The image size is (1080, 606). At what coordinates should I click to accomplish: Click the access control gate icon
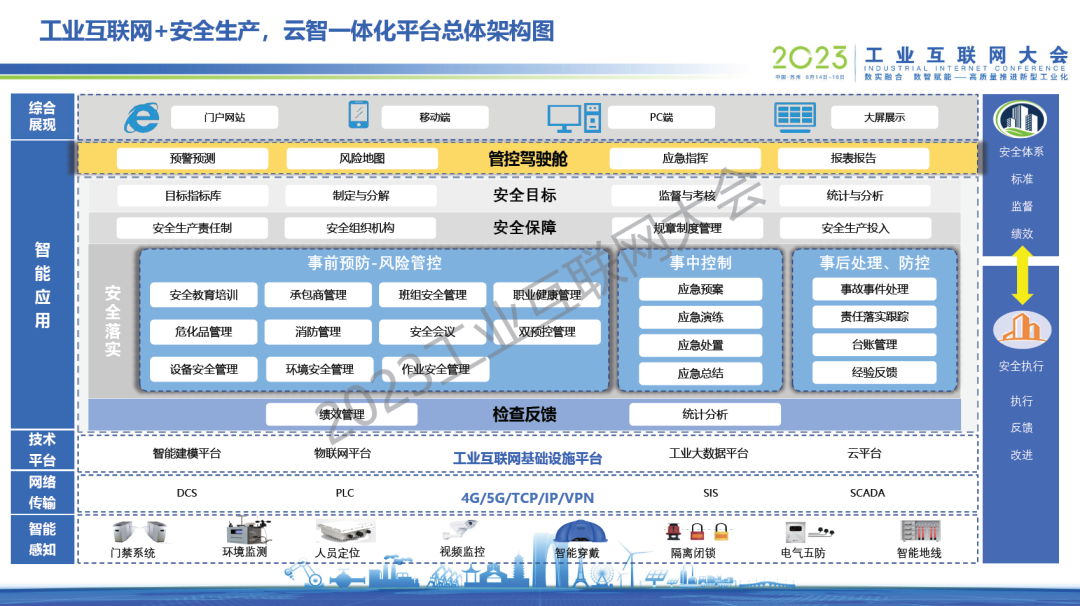click(132, 531)
